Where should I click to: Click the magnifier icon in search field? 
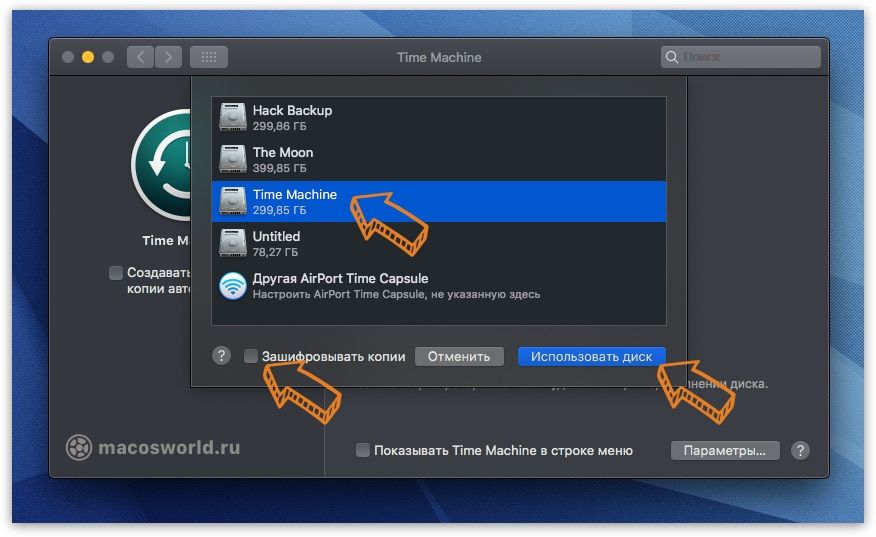[672, 57]
